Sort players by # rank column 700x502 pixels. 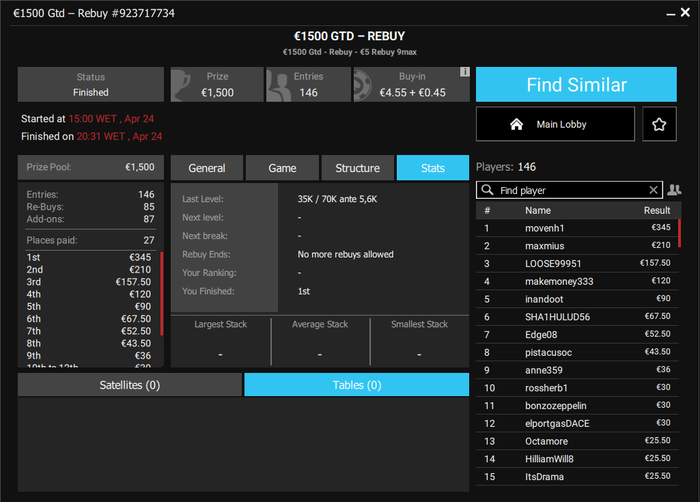[487, 210]
